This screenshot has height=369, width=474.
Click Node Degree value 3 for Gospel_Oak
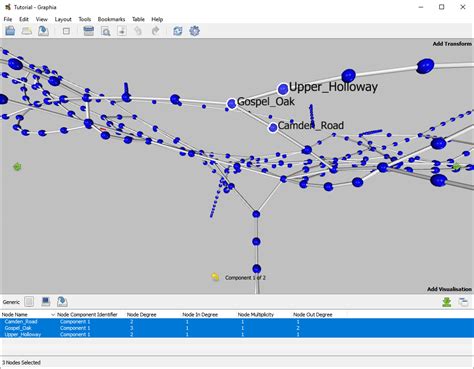pyautogui.click(x=131, y=328)
